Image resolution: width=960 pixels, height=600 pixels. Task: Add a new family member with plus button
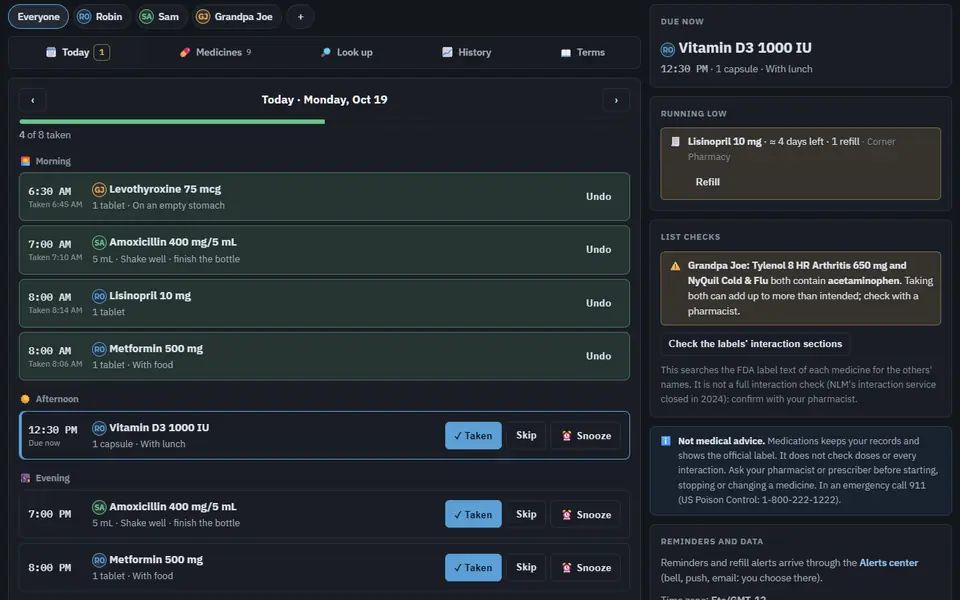(300, 17)
